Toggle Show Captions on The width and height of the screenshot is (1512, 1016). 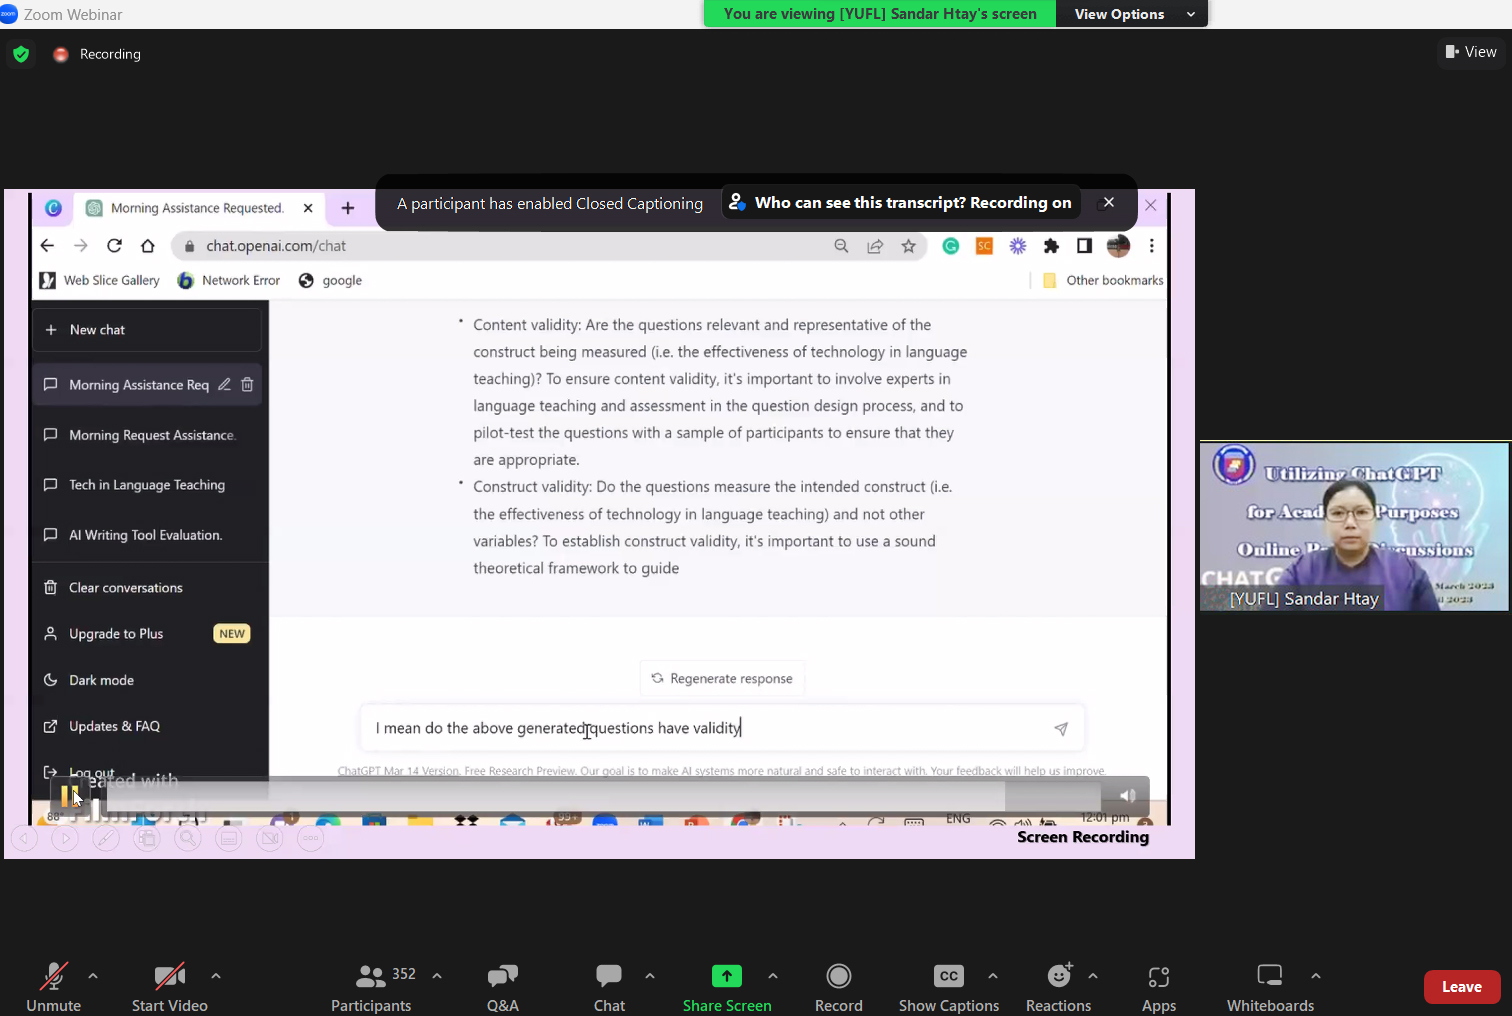click(948, 986)
